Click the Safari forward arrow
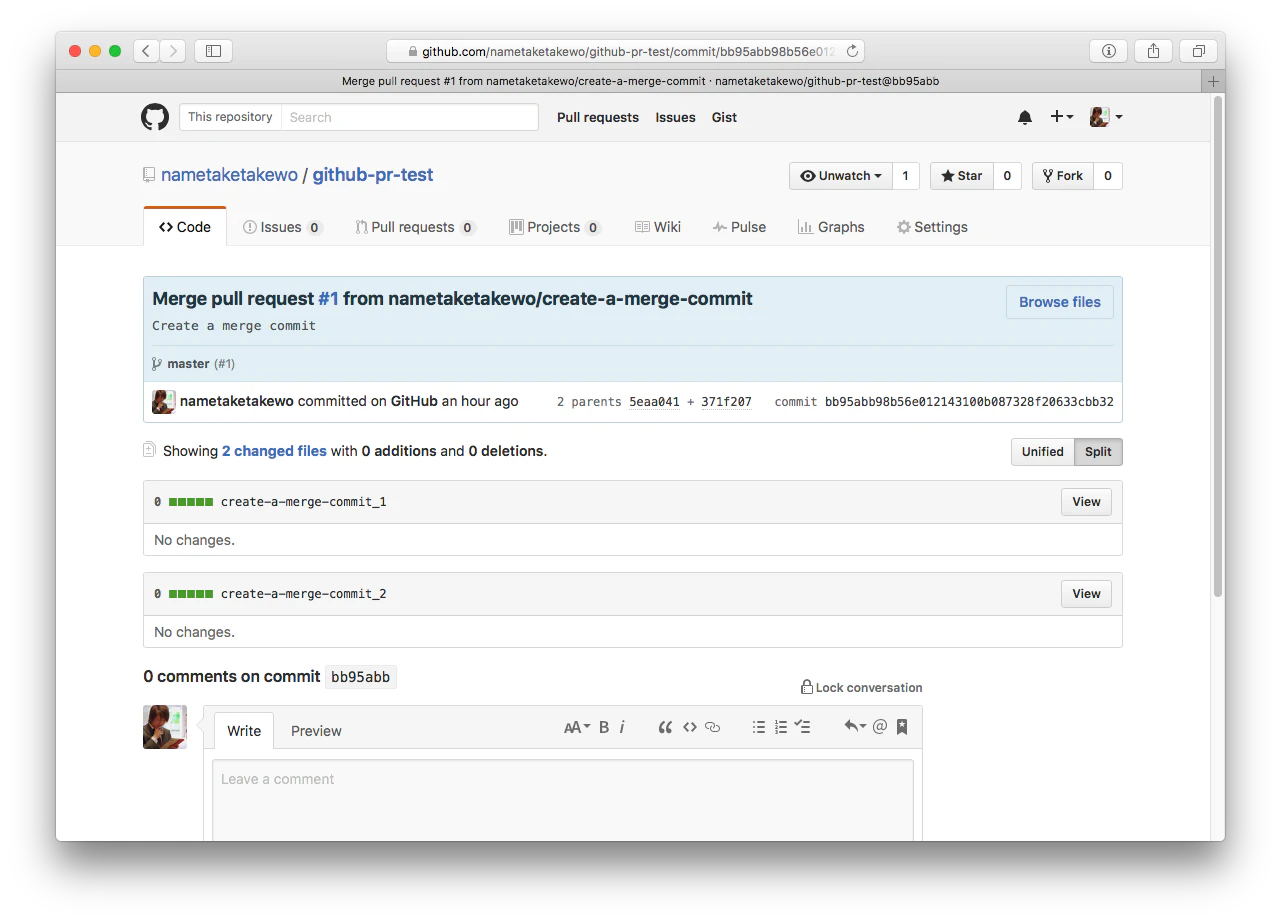Image resolution: width=1281 pixels, height=921 pixels. [173, 51]
